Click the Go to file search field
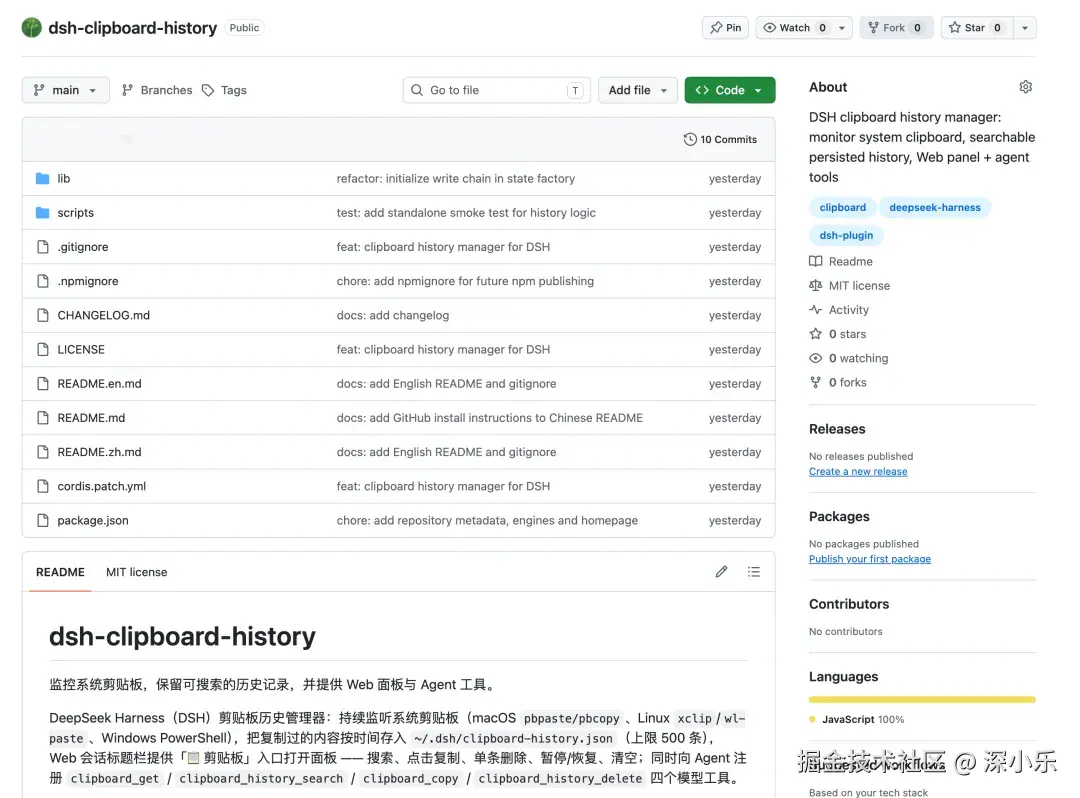 click(497, 90)
